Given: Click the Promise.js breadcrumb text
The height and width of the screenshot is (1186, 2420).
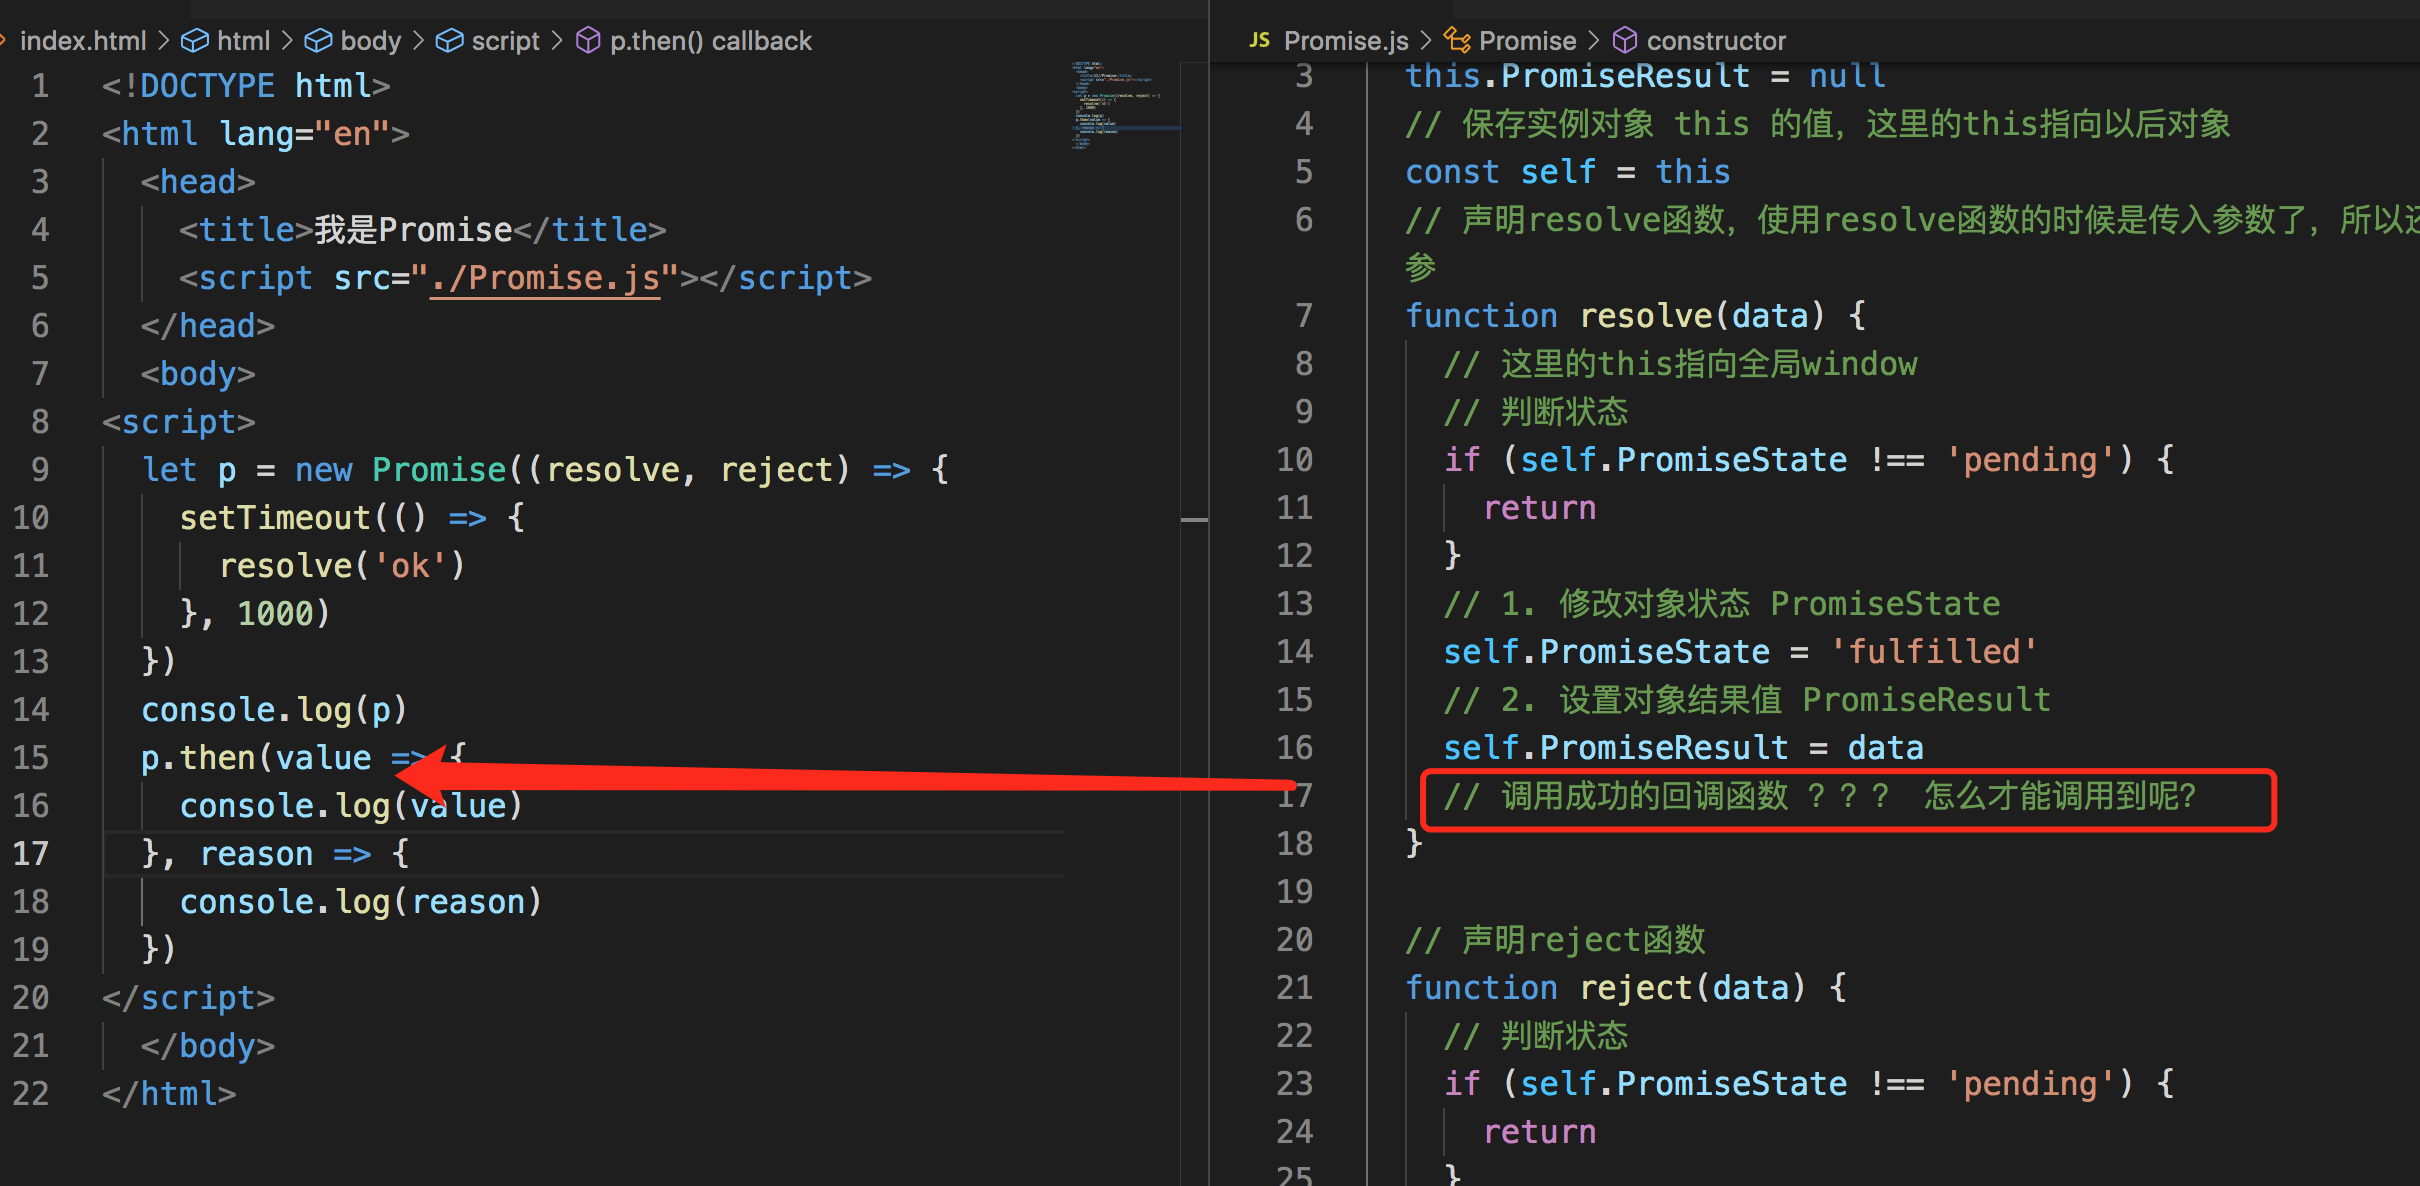Looking at the screenshot, I should [x=1345, y=41].
